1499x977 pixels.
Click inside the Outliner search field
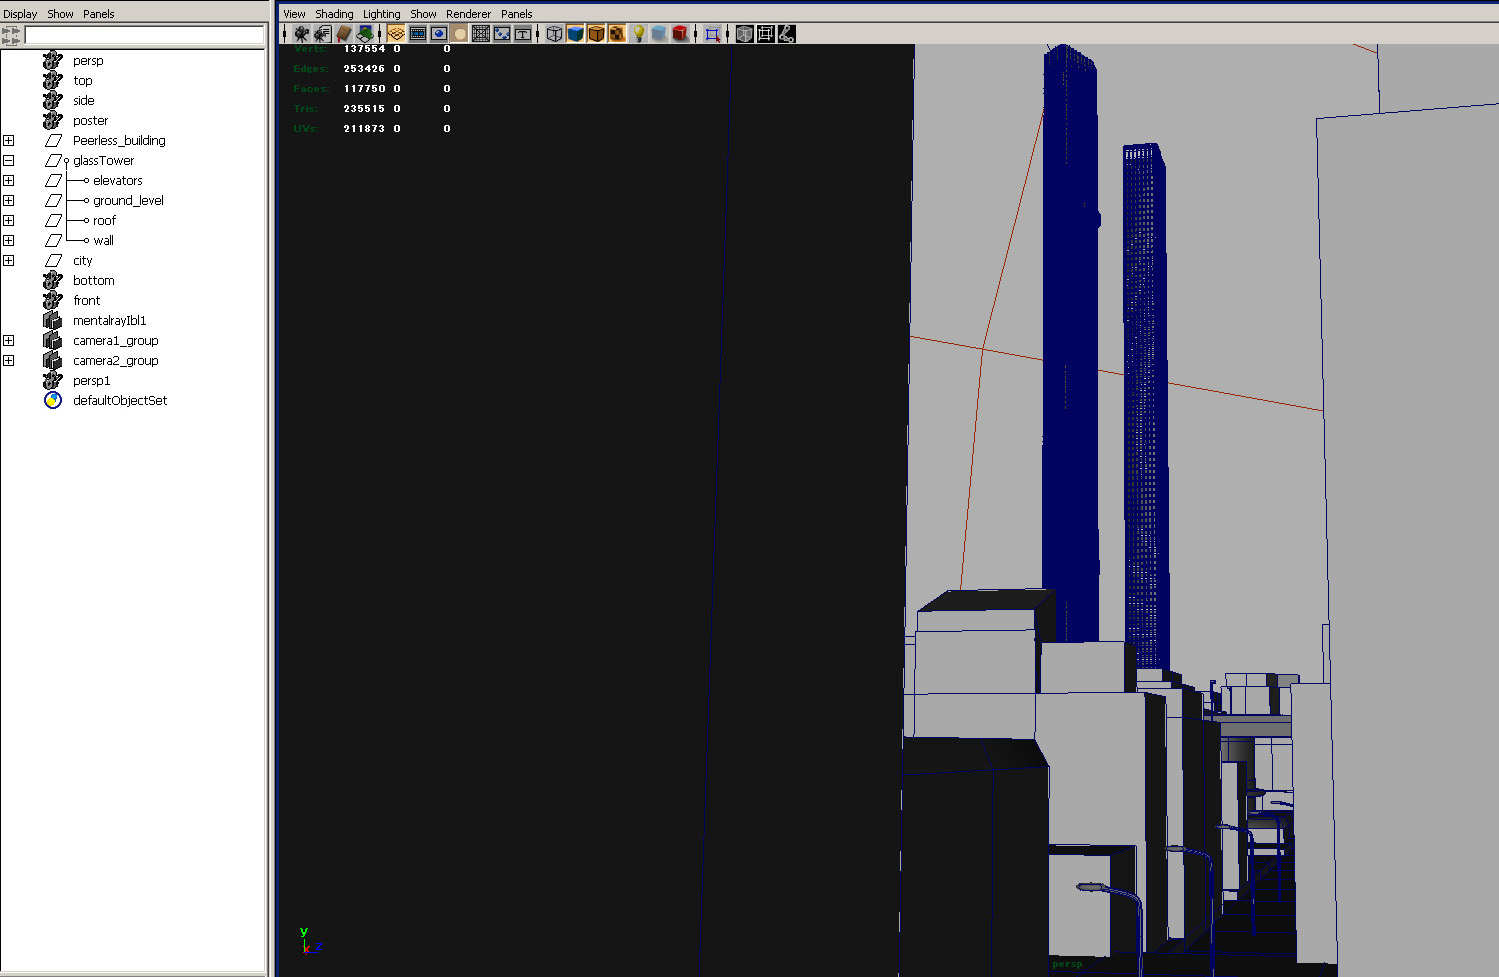[145, 34]
